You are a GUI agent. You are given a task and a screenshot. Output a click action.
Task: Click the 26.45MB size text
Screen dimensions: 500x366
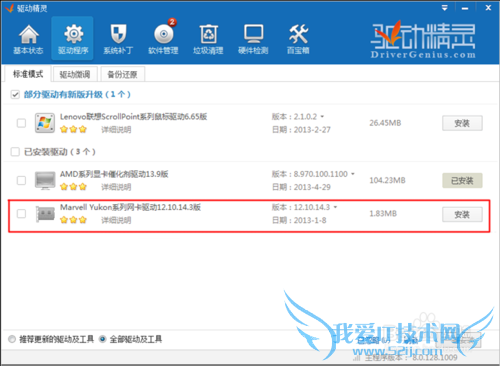(x=385, y=123)
